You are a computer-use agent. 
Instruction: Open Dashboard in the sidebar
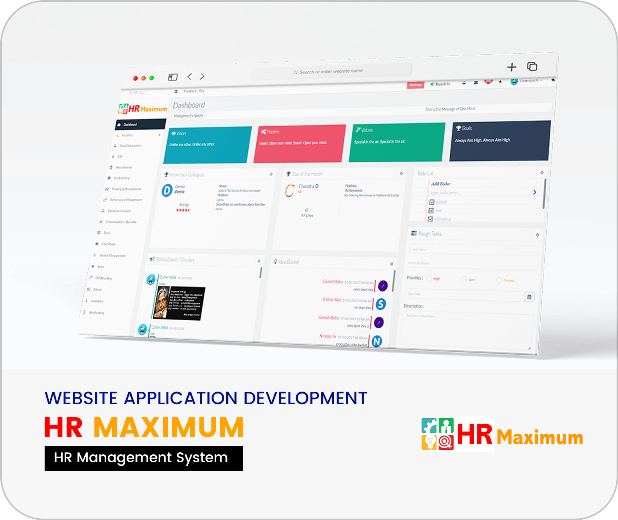click(x=141, y=124)
